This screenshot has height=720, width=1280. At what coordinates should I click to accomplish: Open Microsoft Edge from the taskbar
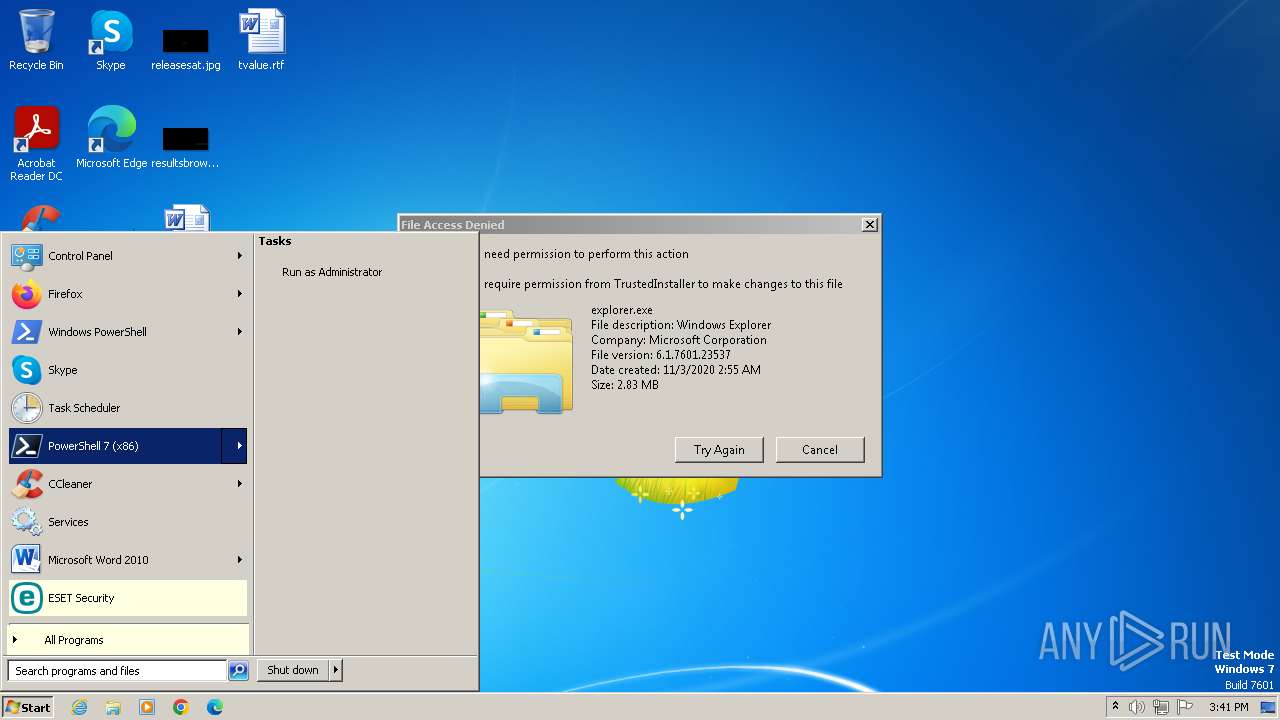215,707
